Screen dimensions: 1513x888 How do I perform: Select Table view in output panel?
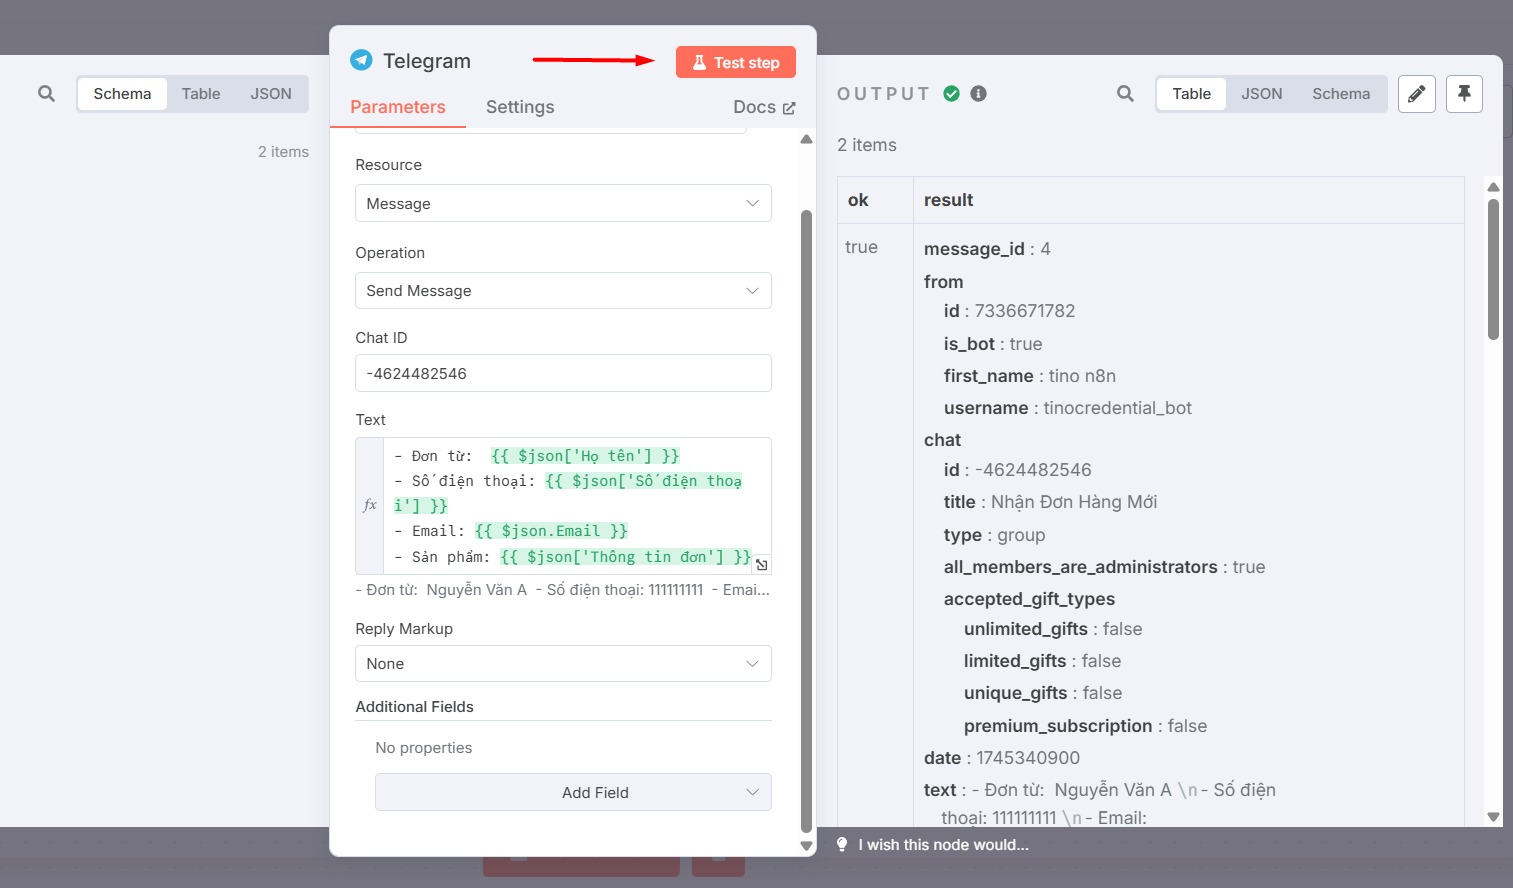click(1192, 94)
